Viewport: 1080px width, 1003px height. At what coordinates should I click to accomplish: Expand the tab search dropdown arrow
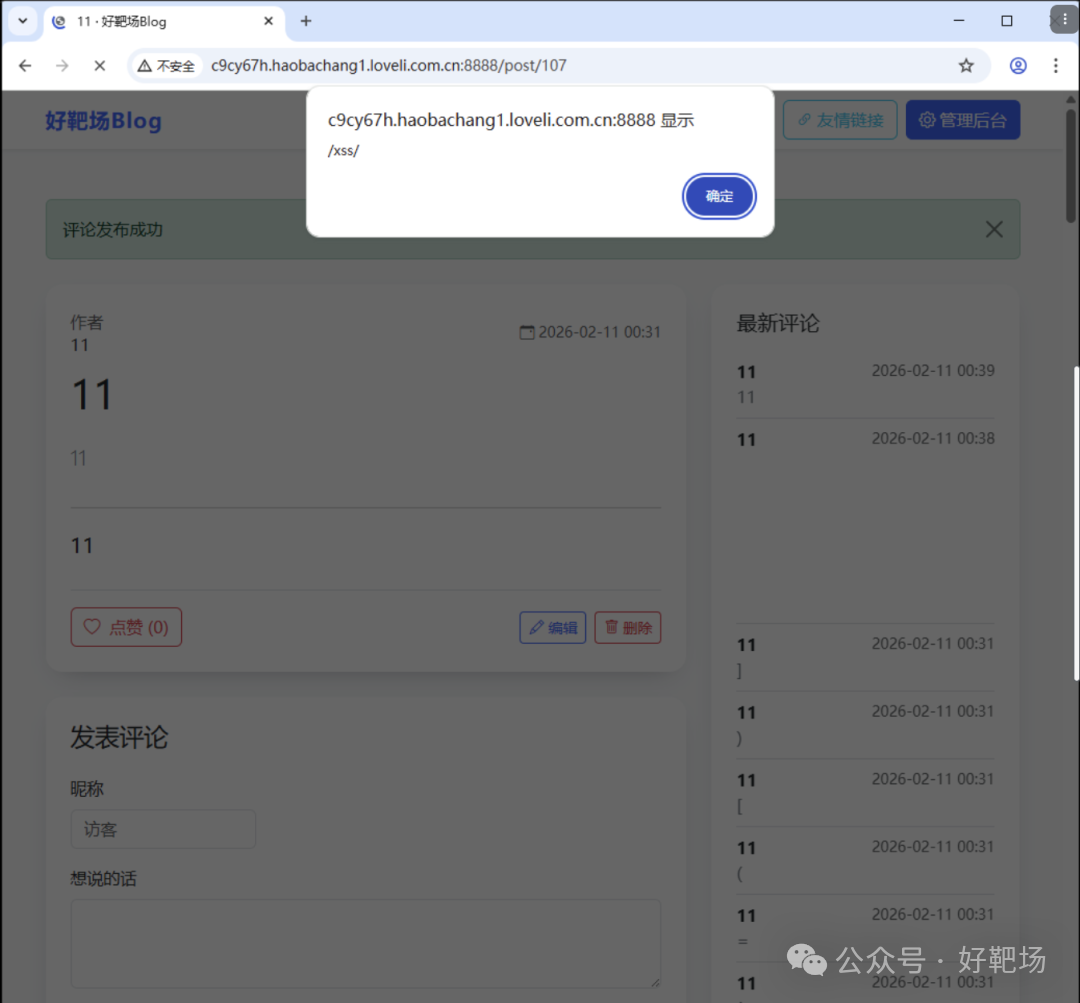23,21
